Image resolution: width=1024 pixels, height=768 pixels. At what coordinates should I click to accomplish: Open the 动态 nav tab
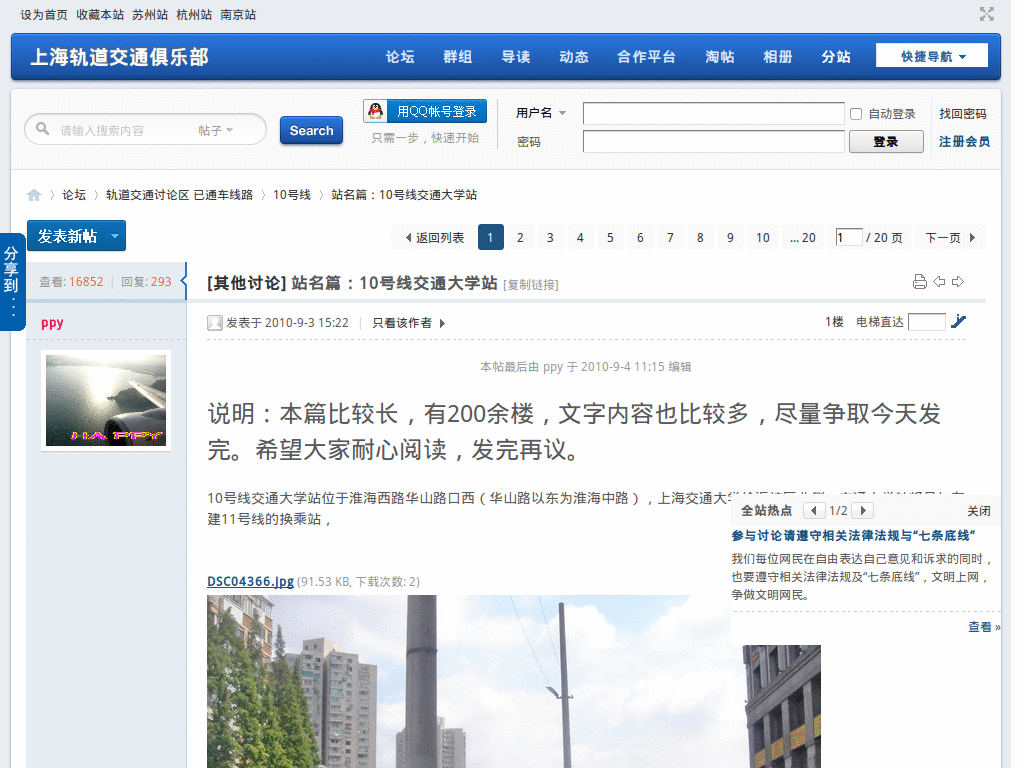click(573, 57)
